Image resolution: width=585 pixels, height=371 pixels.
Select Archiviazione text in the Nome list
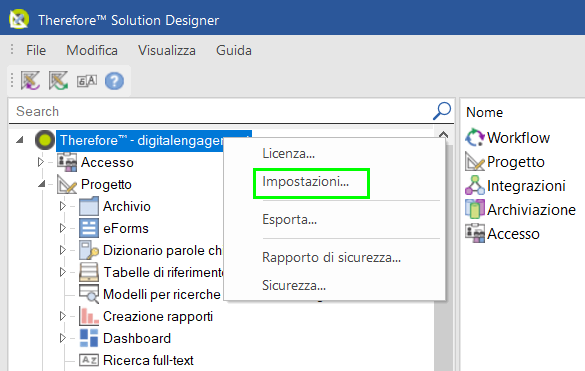(531, 209)
